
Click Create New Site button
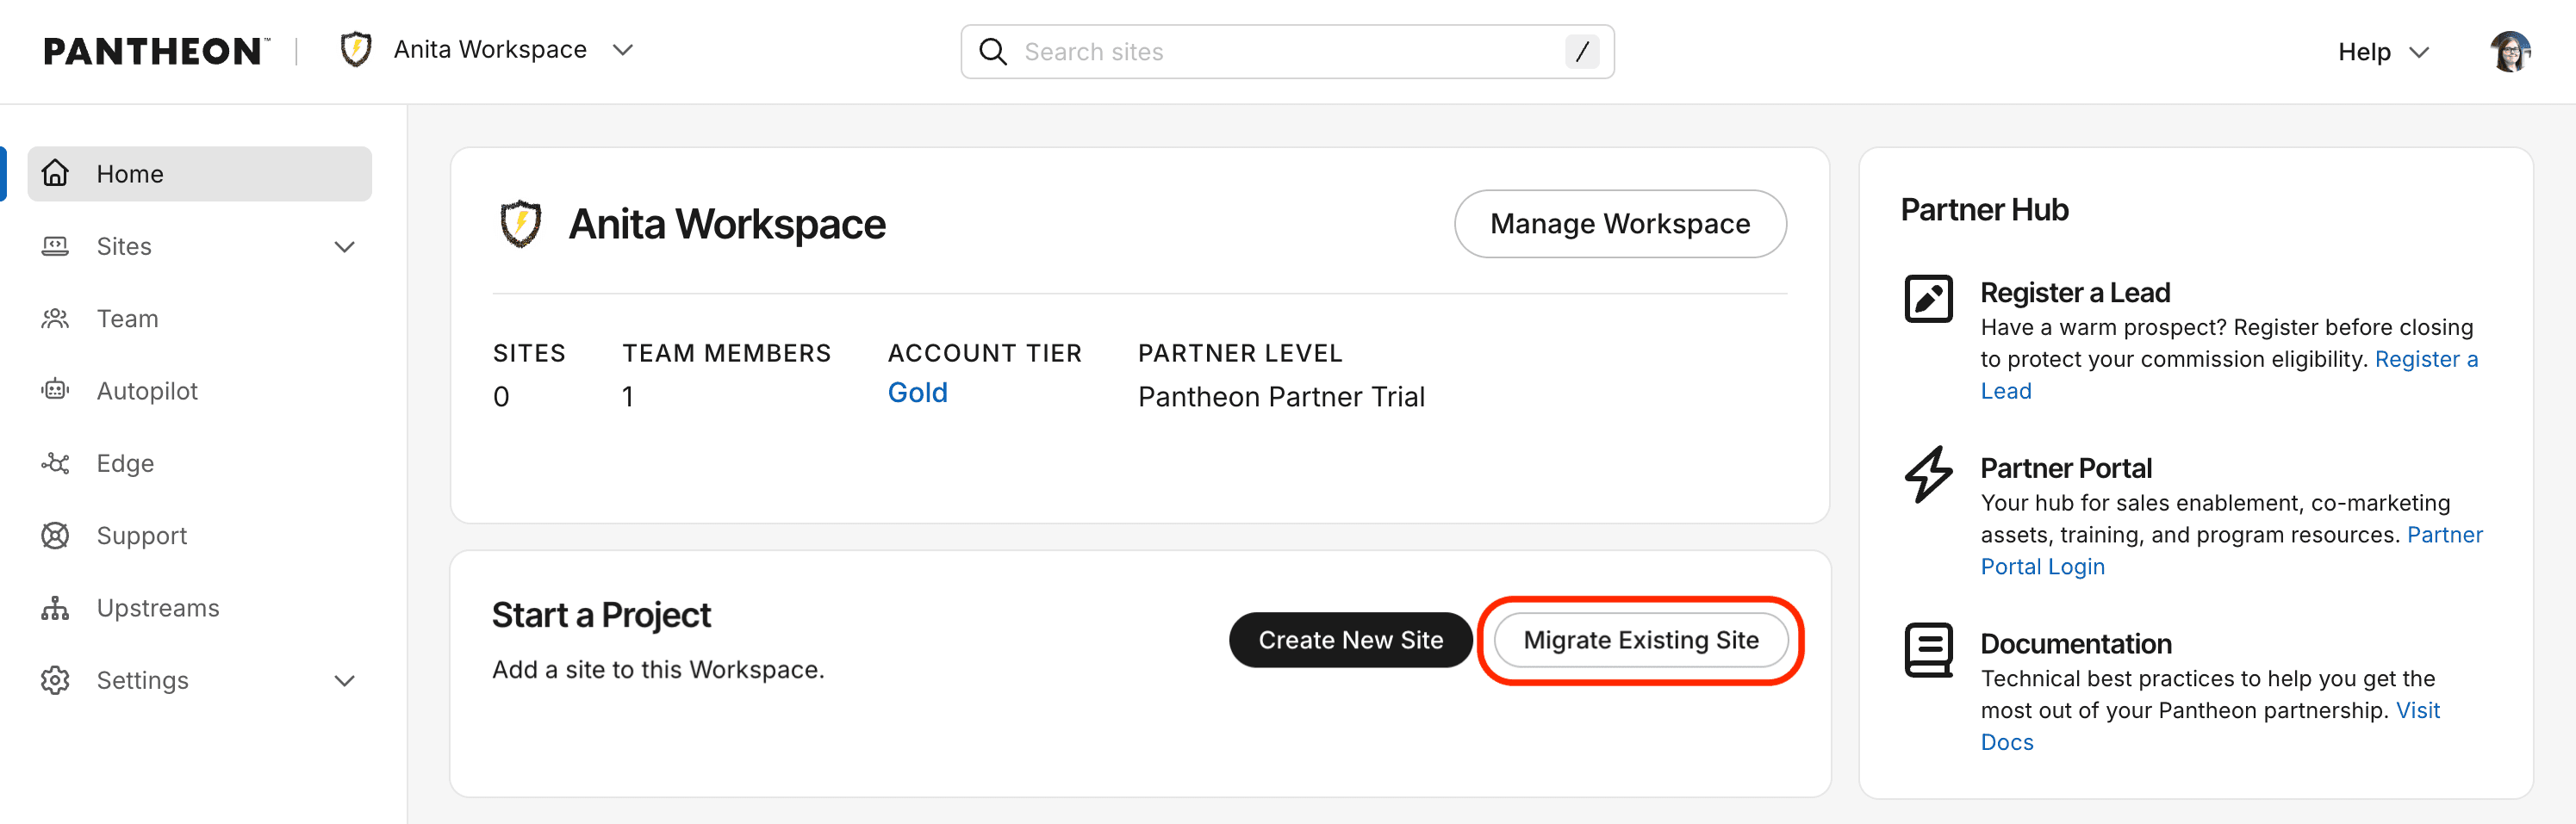tap(1350, 640)
